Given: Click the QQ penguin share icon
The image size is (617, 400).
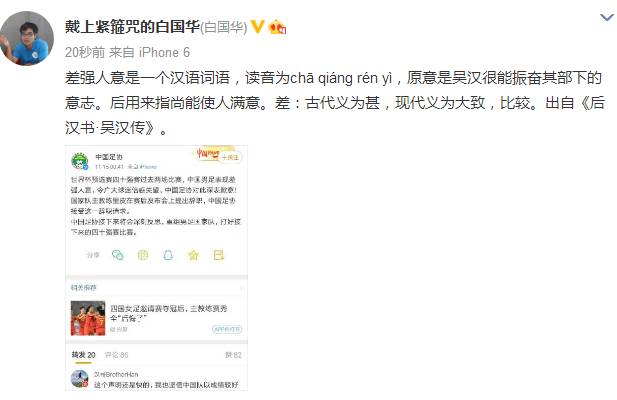Looking at the screenshot, I should pyautogui.click(x=168, y=255).
